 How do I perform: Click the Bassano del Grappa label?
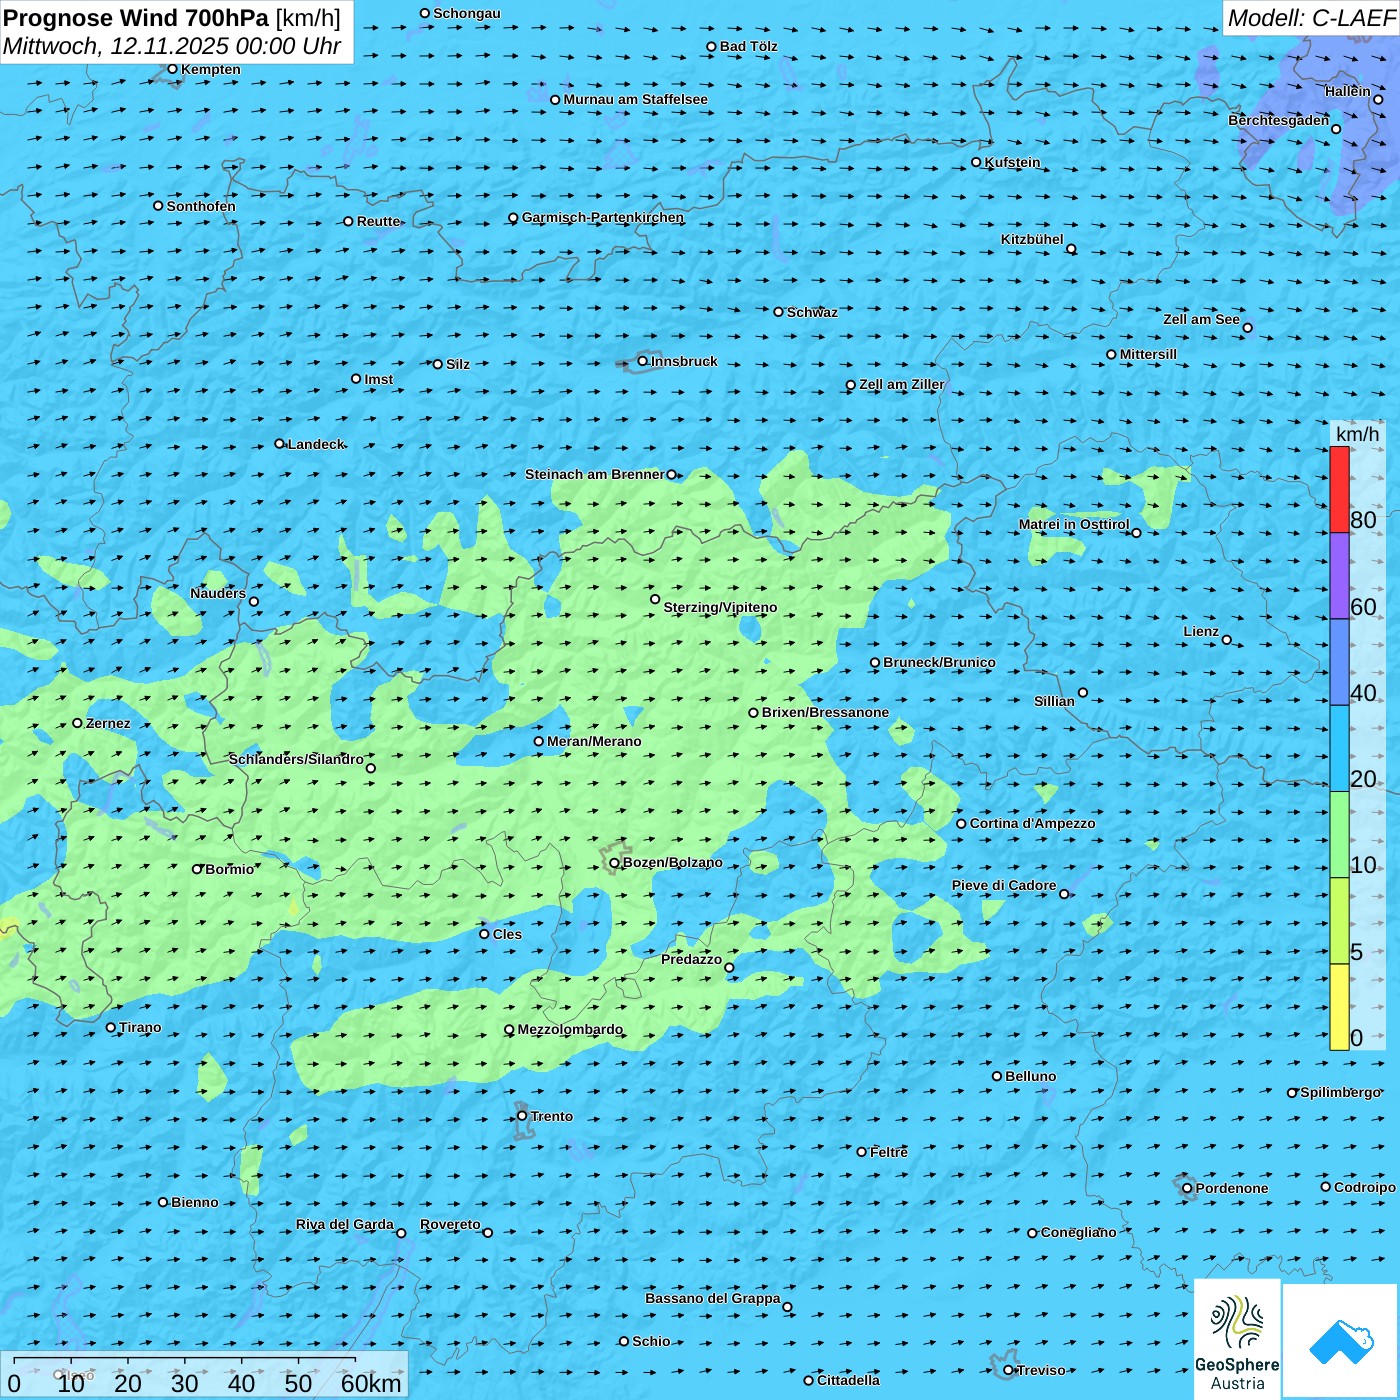coord(712,1298)
